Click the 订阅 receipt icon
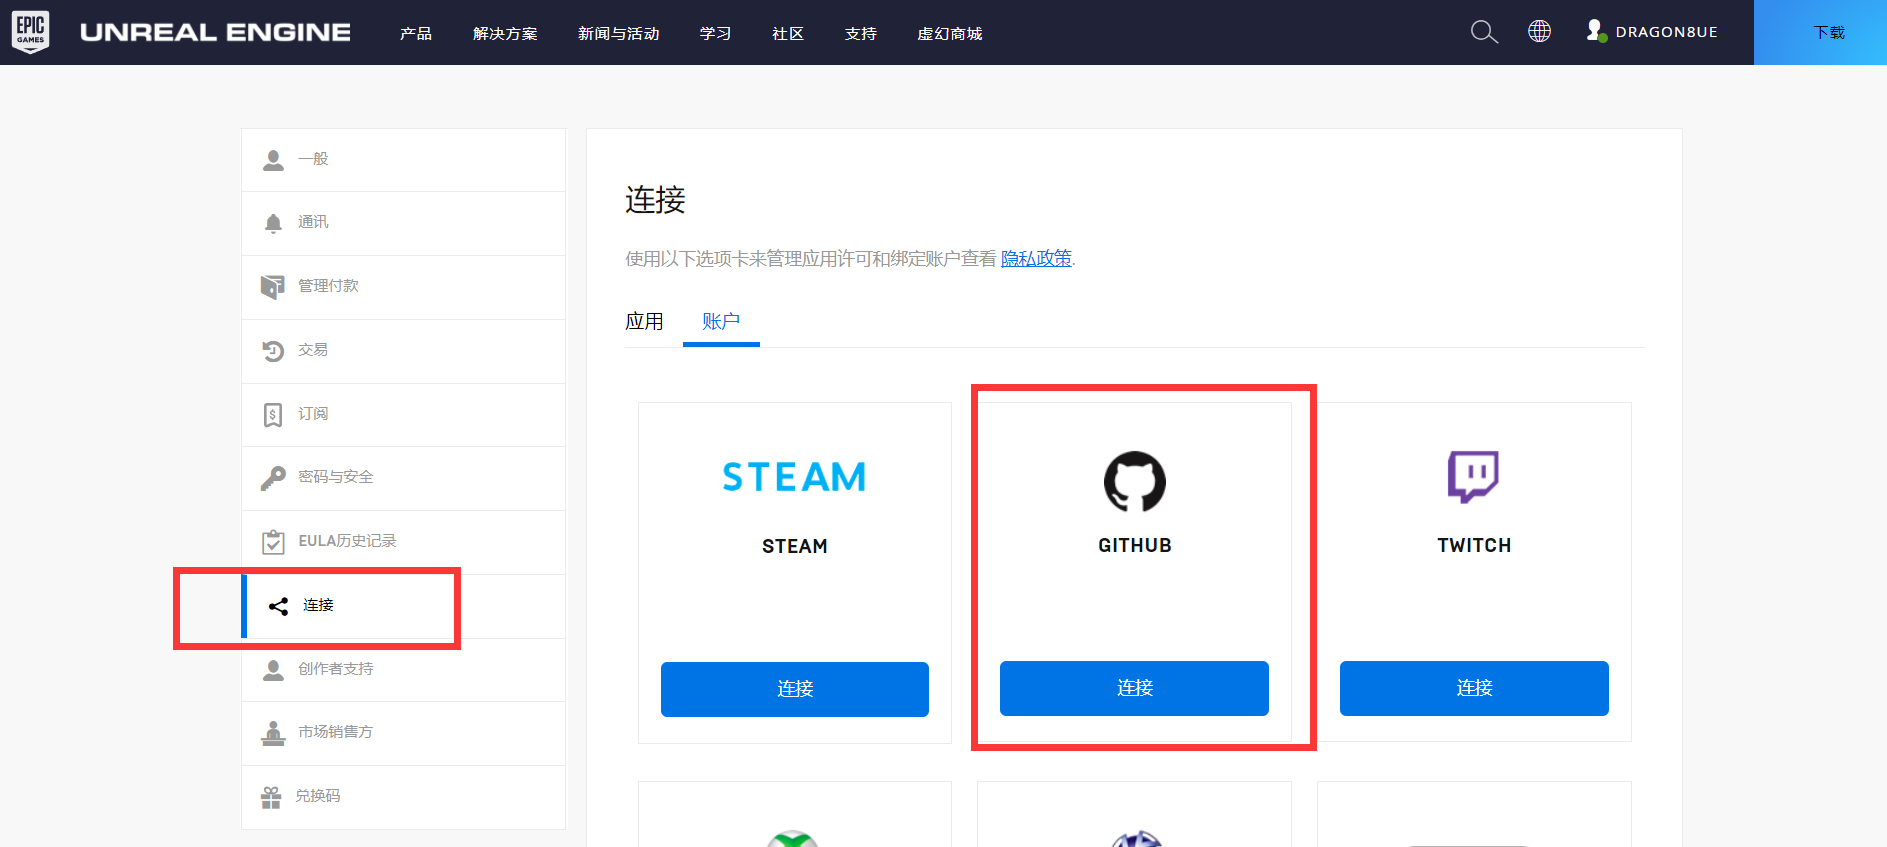Image resolution: width=1887 pixels, height=847 pixels. (x=273, y=415)
